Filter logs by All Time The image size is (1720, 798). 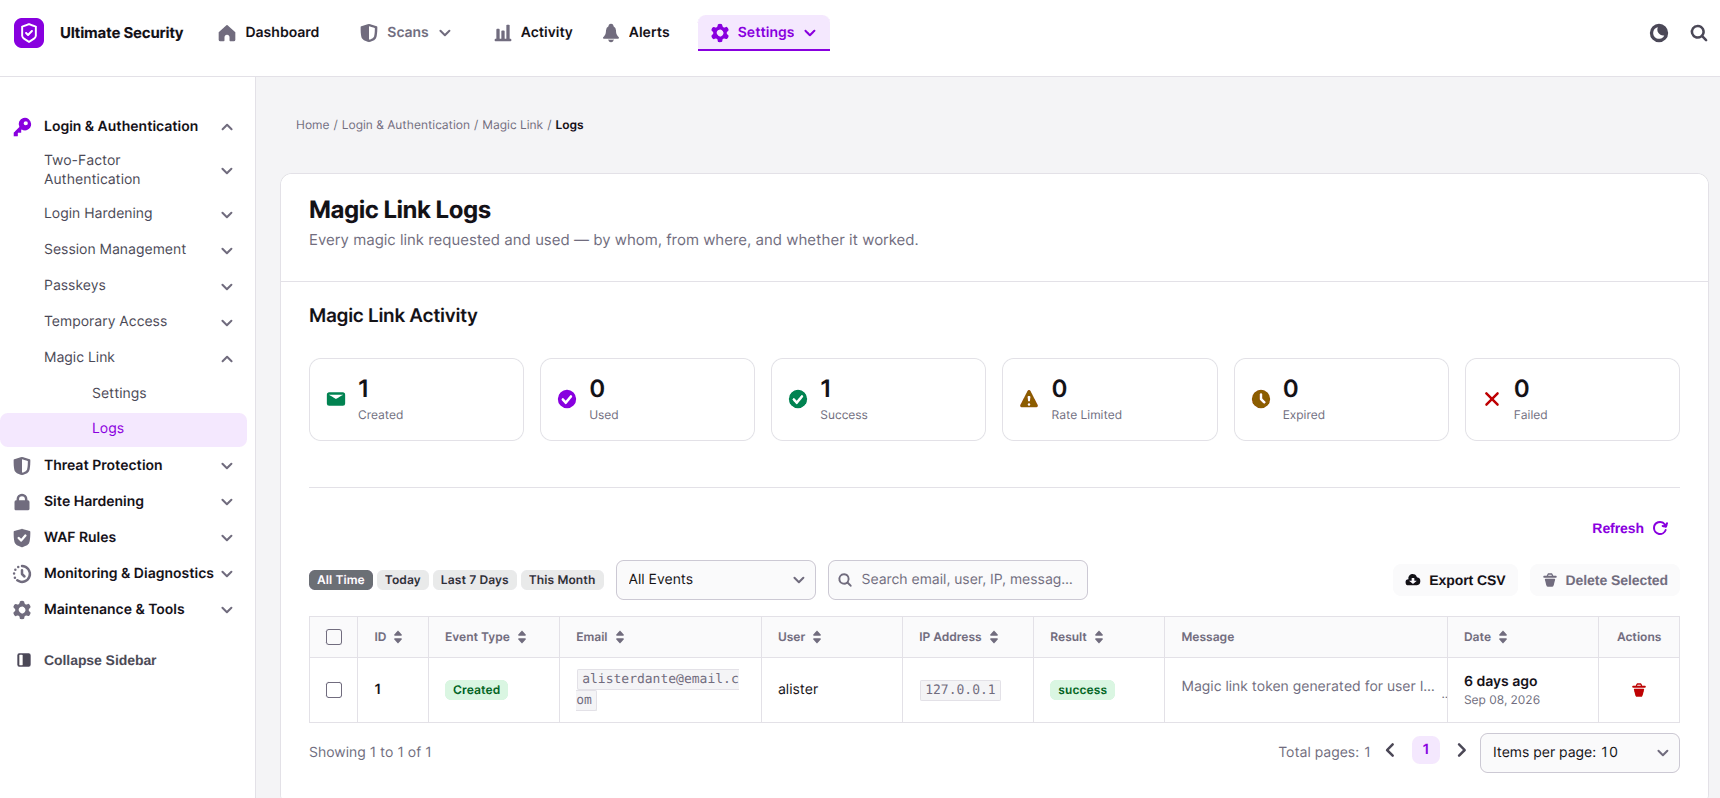click(x=341, y=580)
